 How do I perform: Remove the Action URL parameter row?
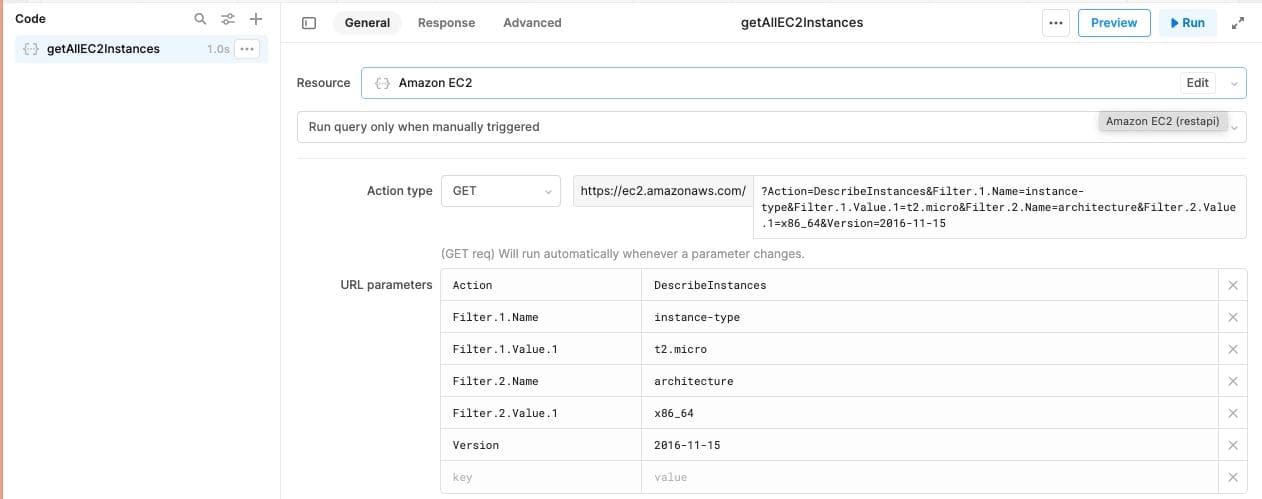1232,285
